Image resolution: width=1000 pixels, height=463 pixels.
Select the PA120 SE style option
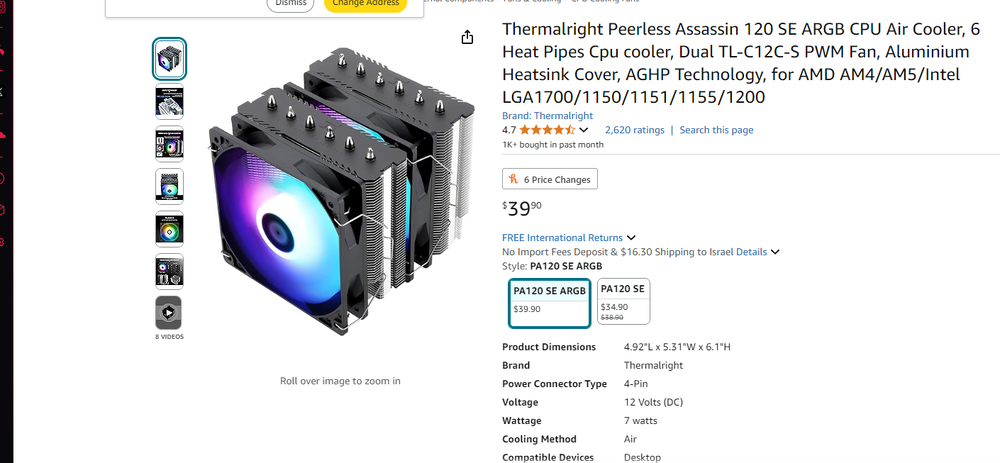(624, 301)
